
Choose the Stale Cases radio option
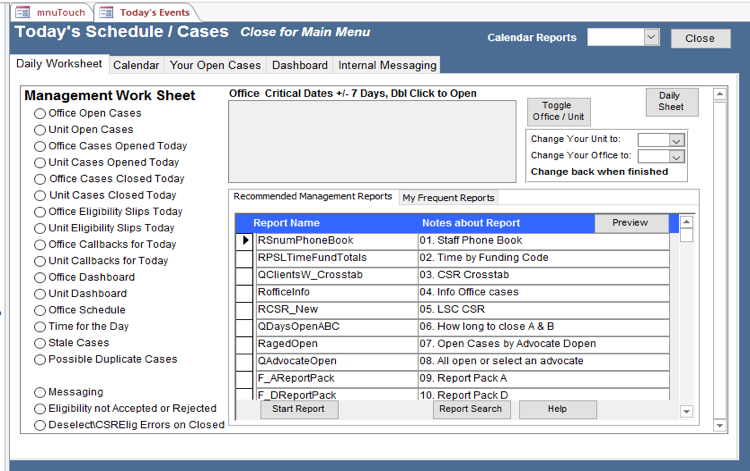coord(40,343)
